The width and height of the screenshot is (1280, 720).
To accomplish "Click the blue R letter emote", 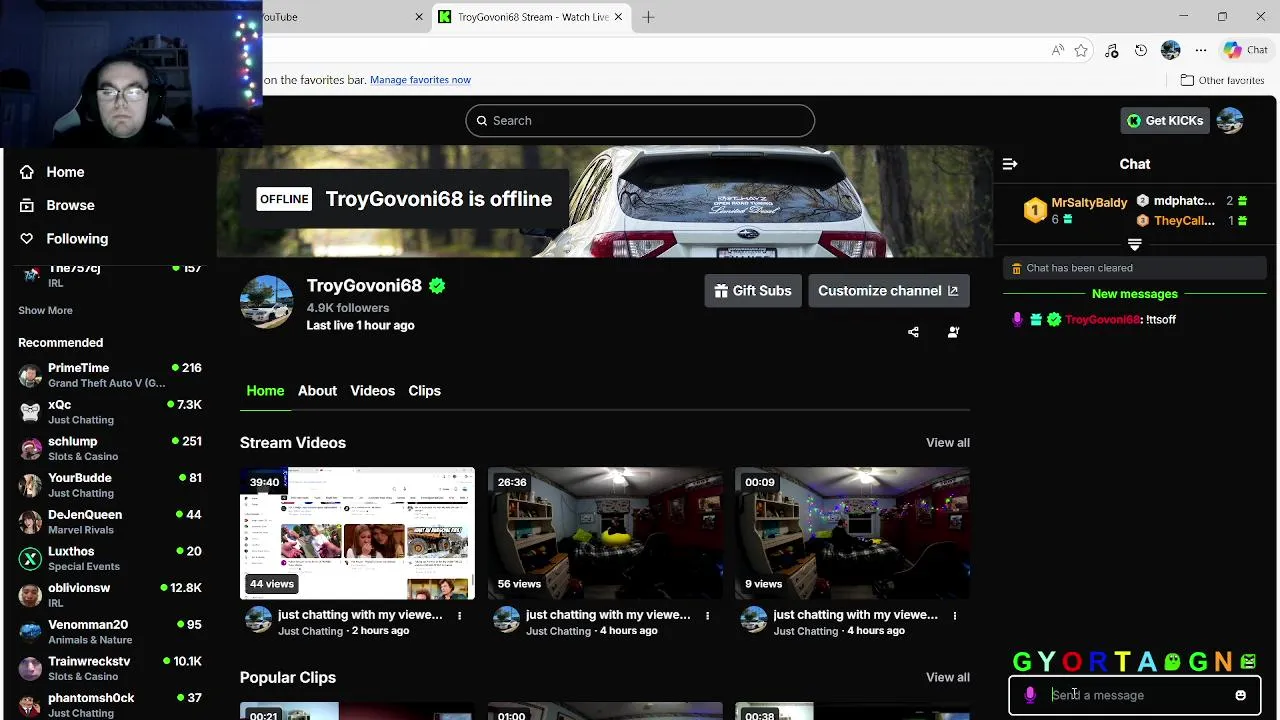I will pos(1098,661).
